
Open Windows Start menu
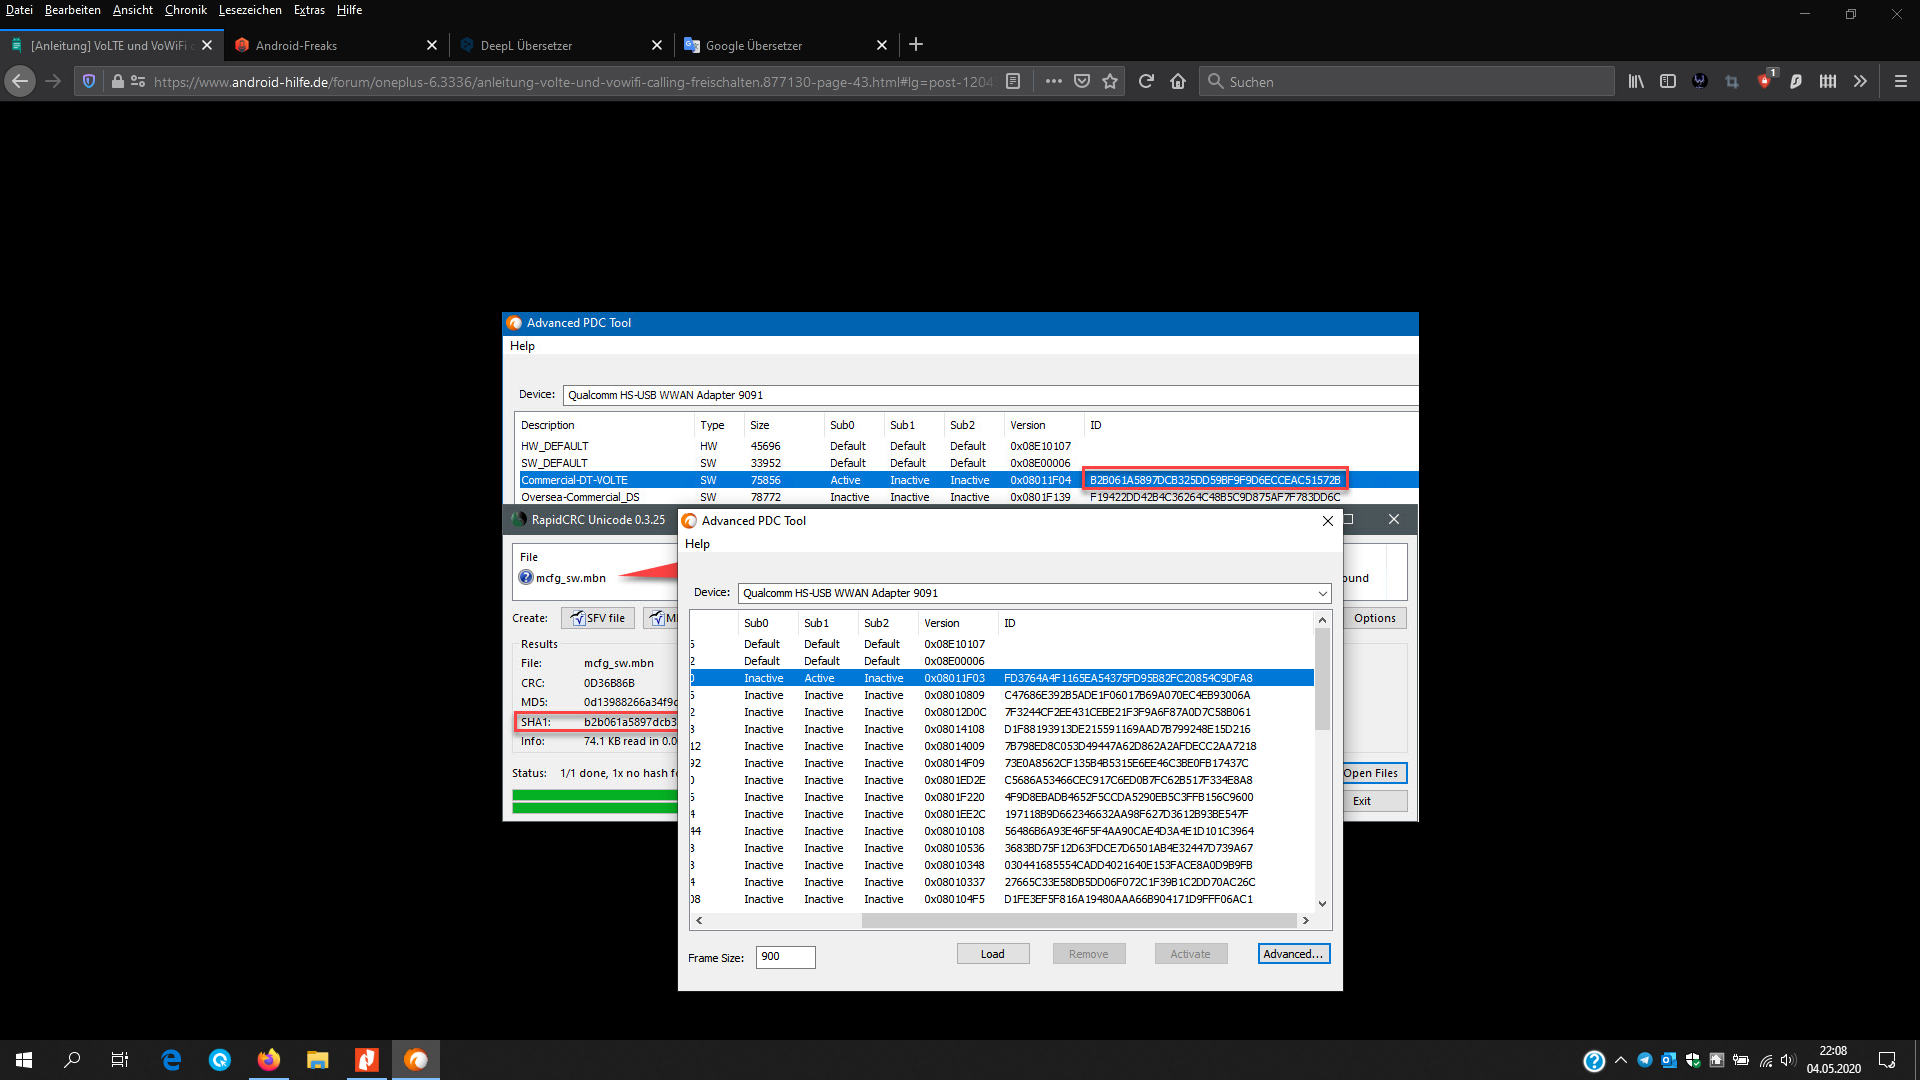click(x=24, y=1060)
